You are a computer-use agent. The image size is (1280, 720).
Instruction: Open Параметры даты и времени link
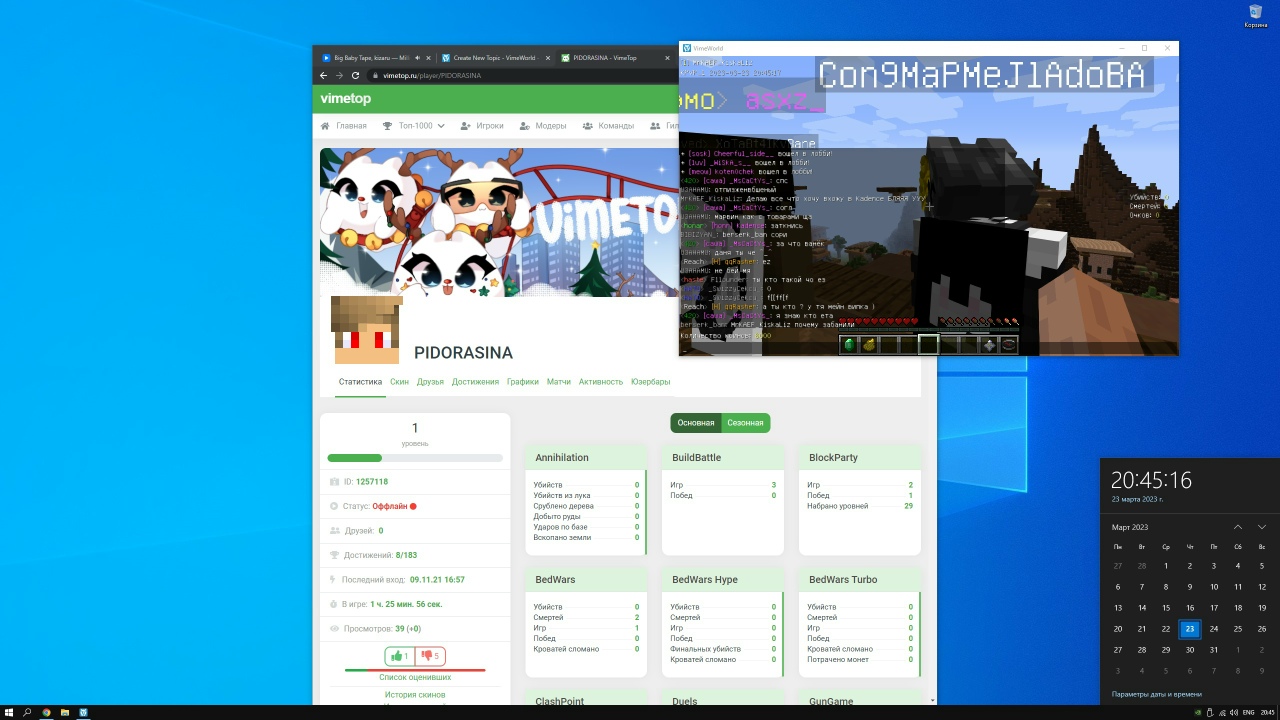[x=1157, y=694]
